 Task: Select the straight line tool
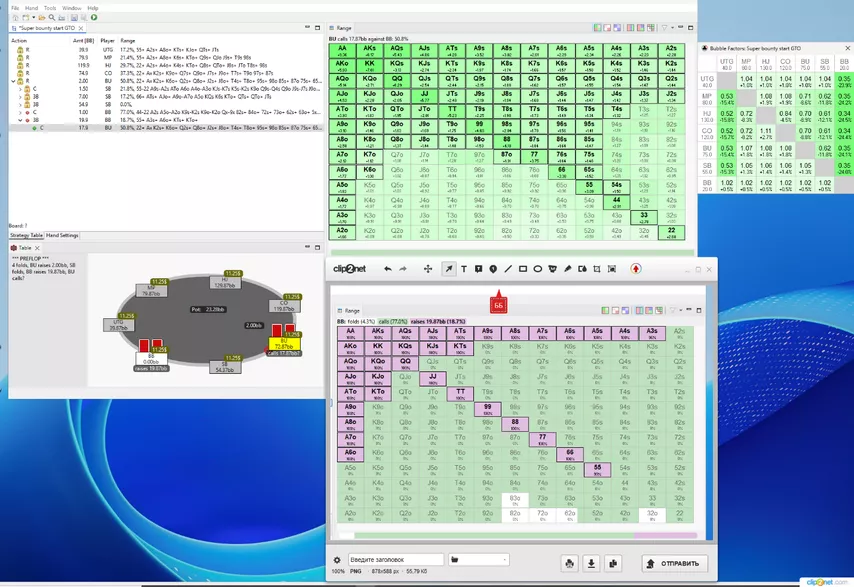[x=508, y=269]
